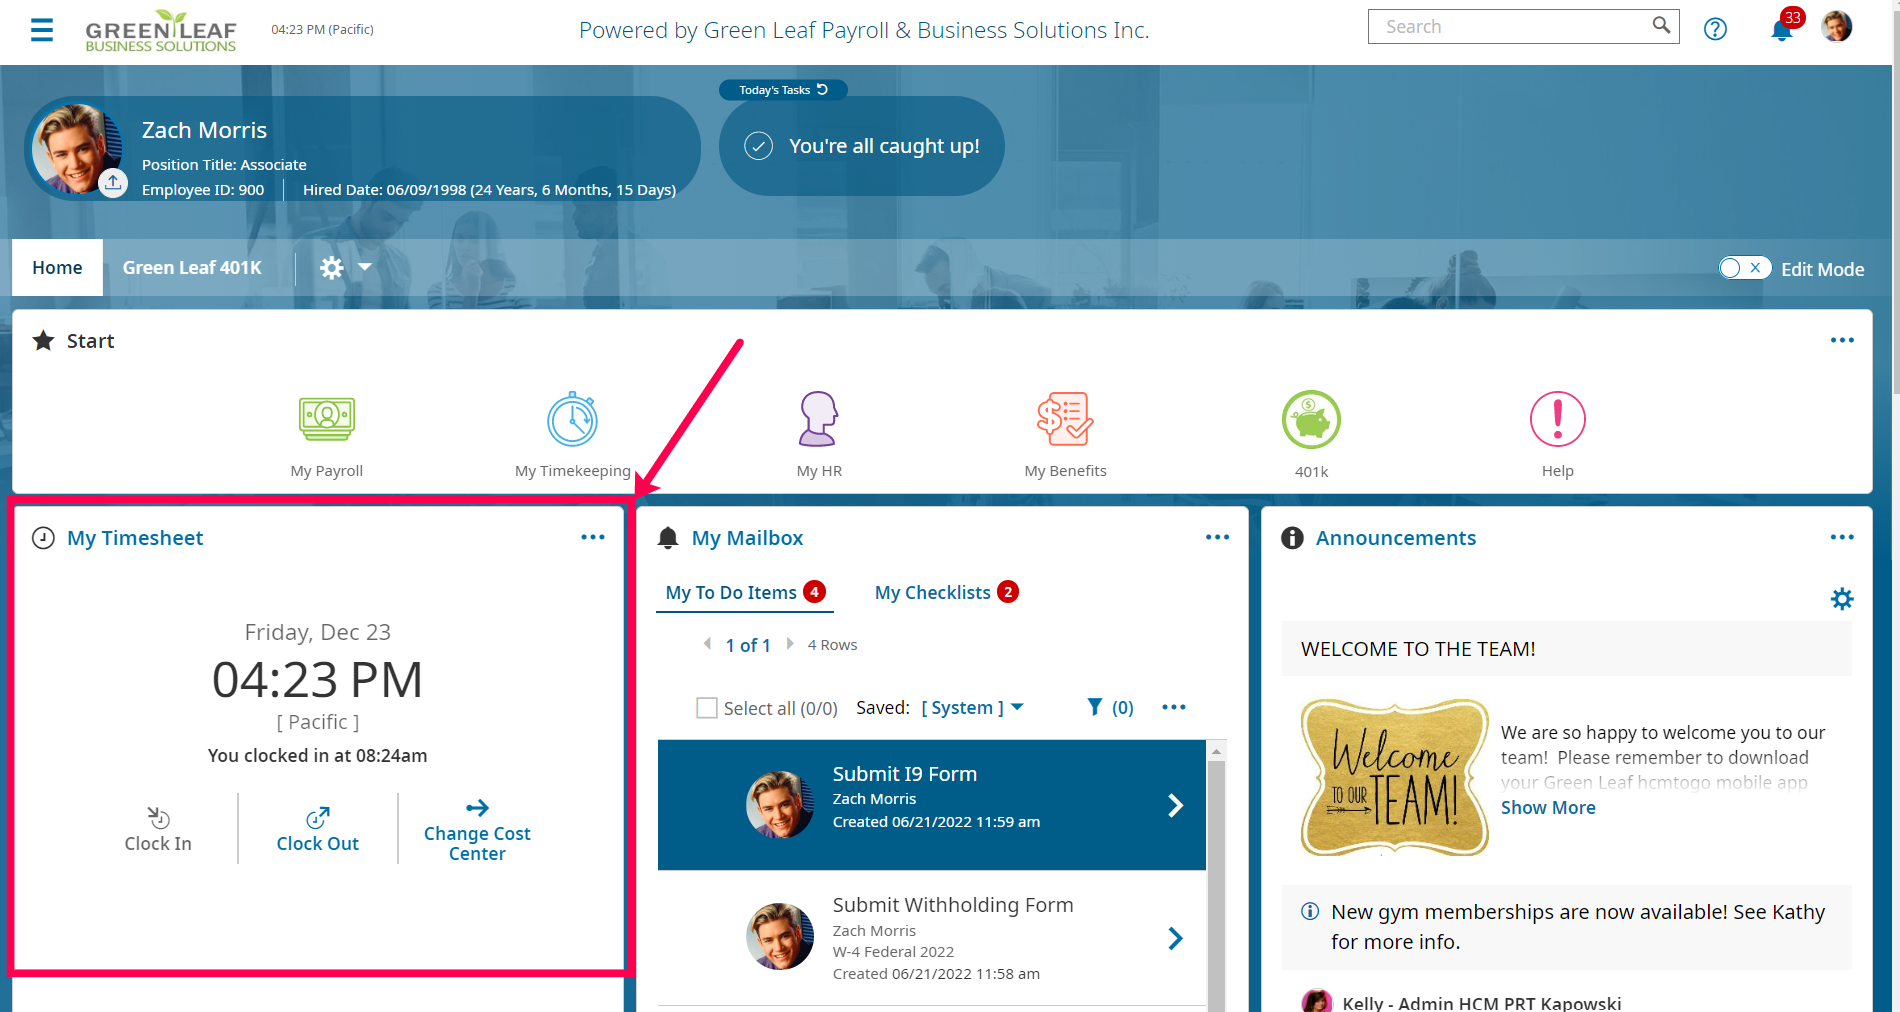This screenshot has height=1012, width=1900.
Task: Select the My To Do Items tab
Action: coord(745,592)
